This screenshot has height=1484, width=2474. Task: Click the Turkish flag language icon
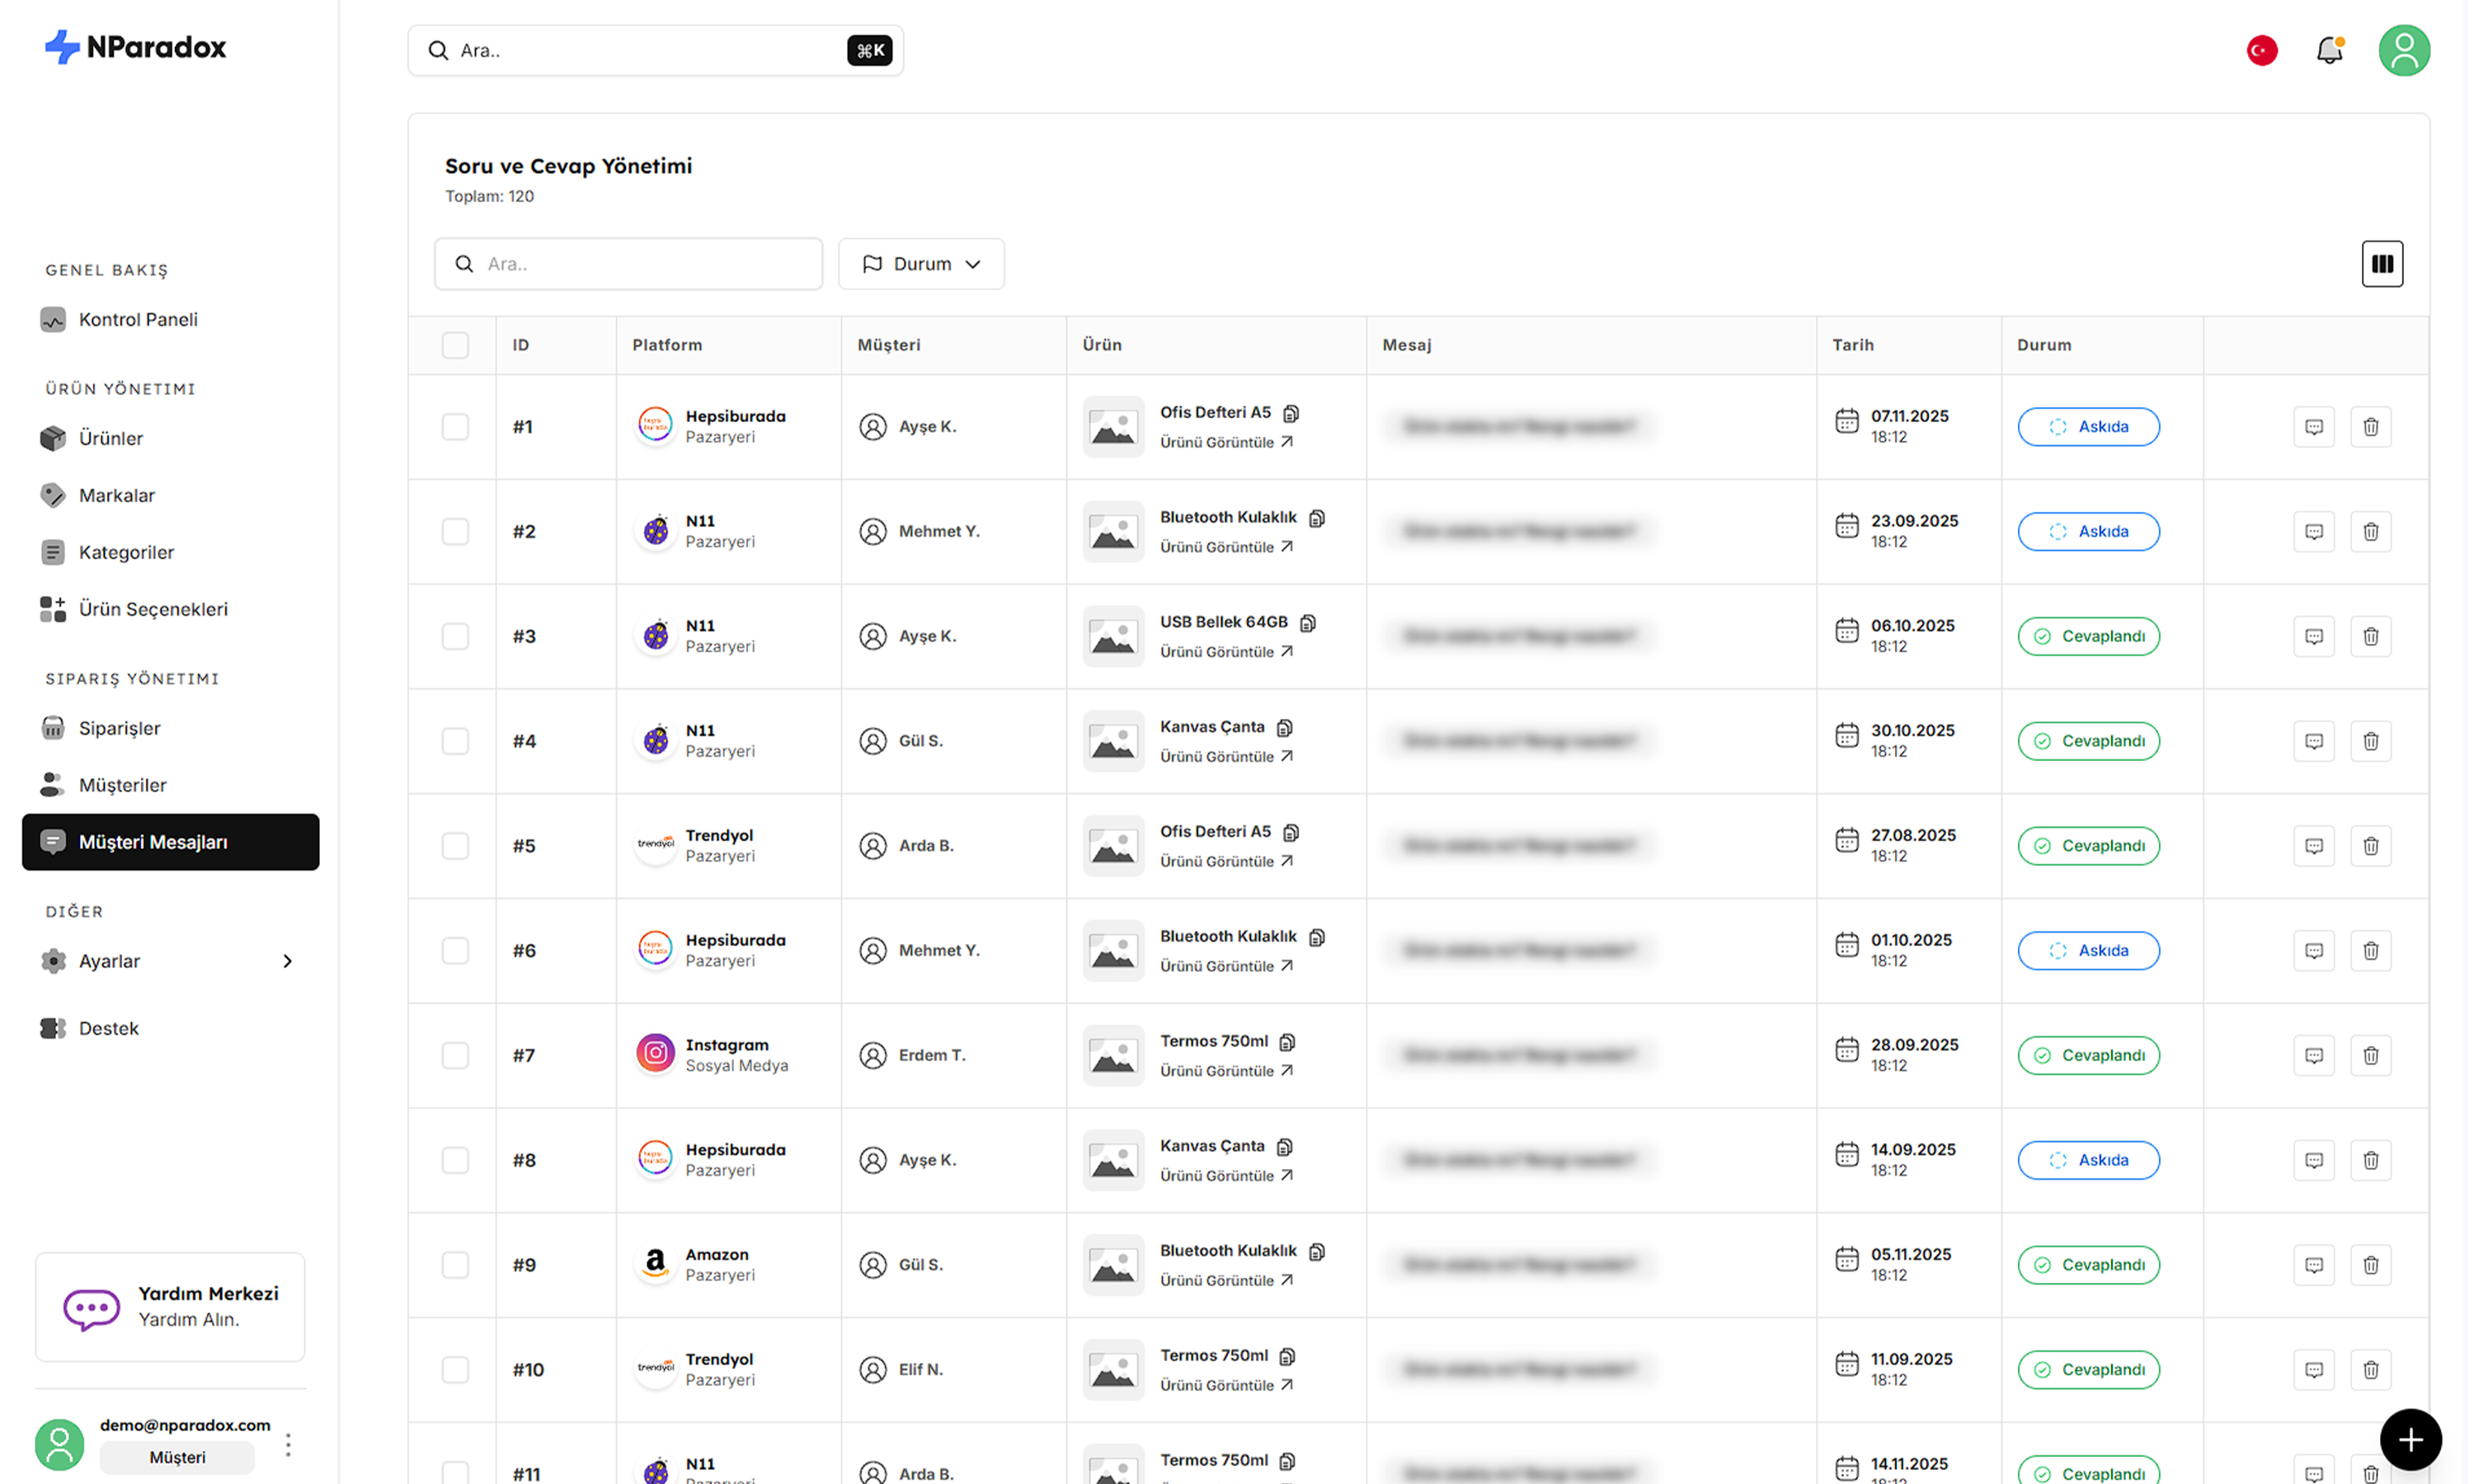click(2261, 50)
